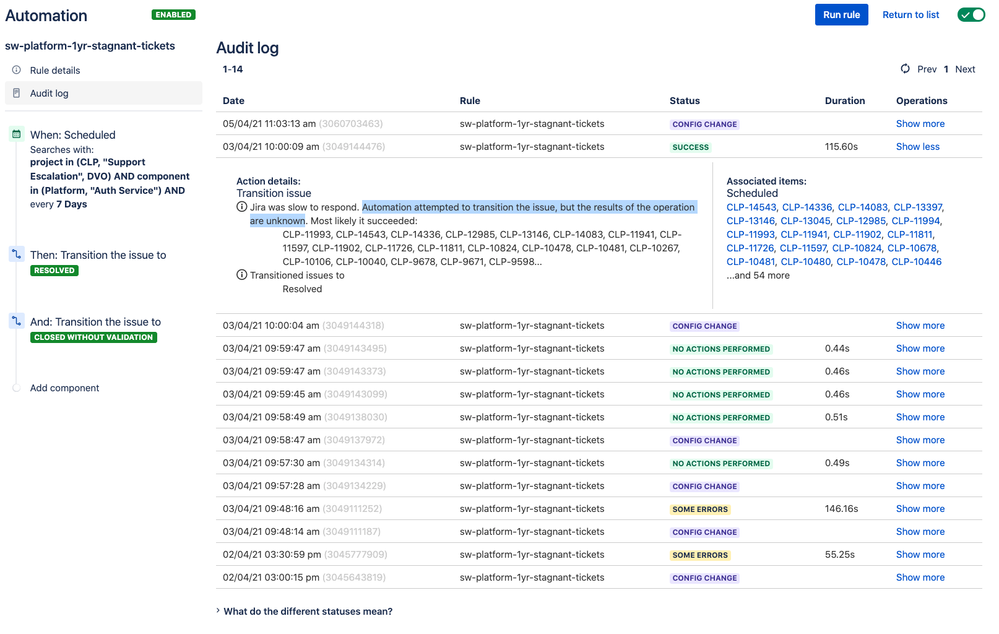The height and width of the screenshot is (634, 999).
Task: Select Audit log in sidebar
Action: (103, 93)
